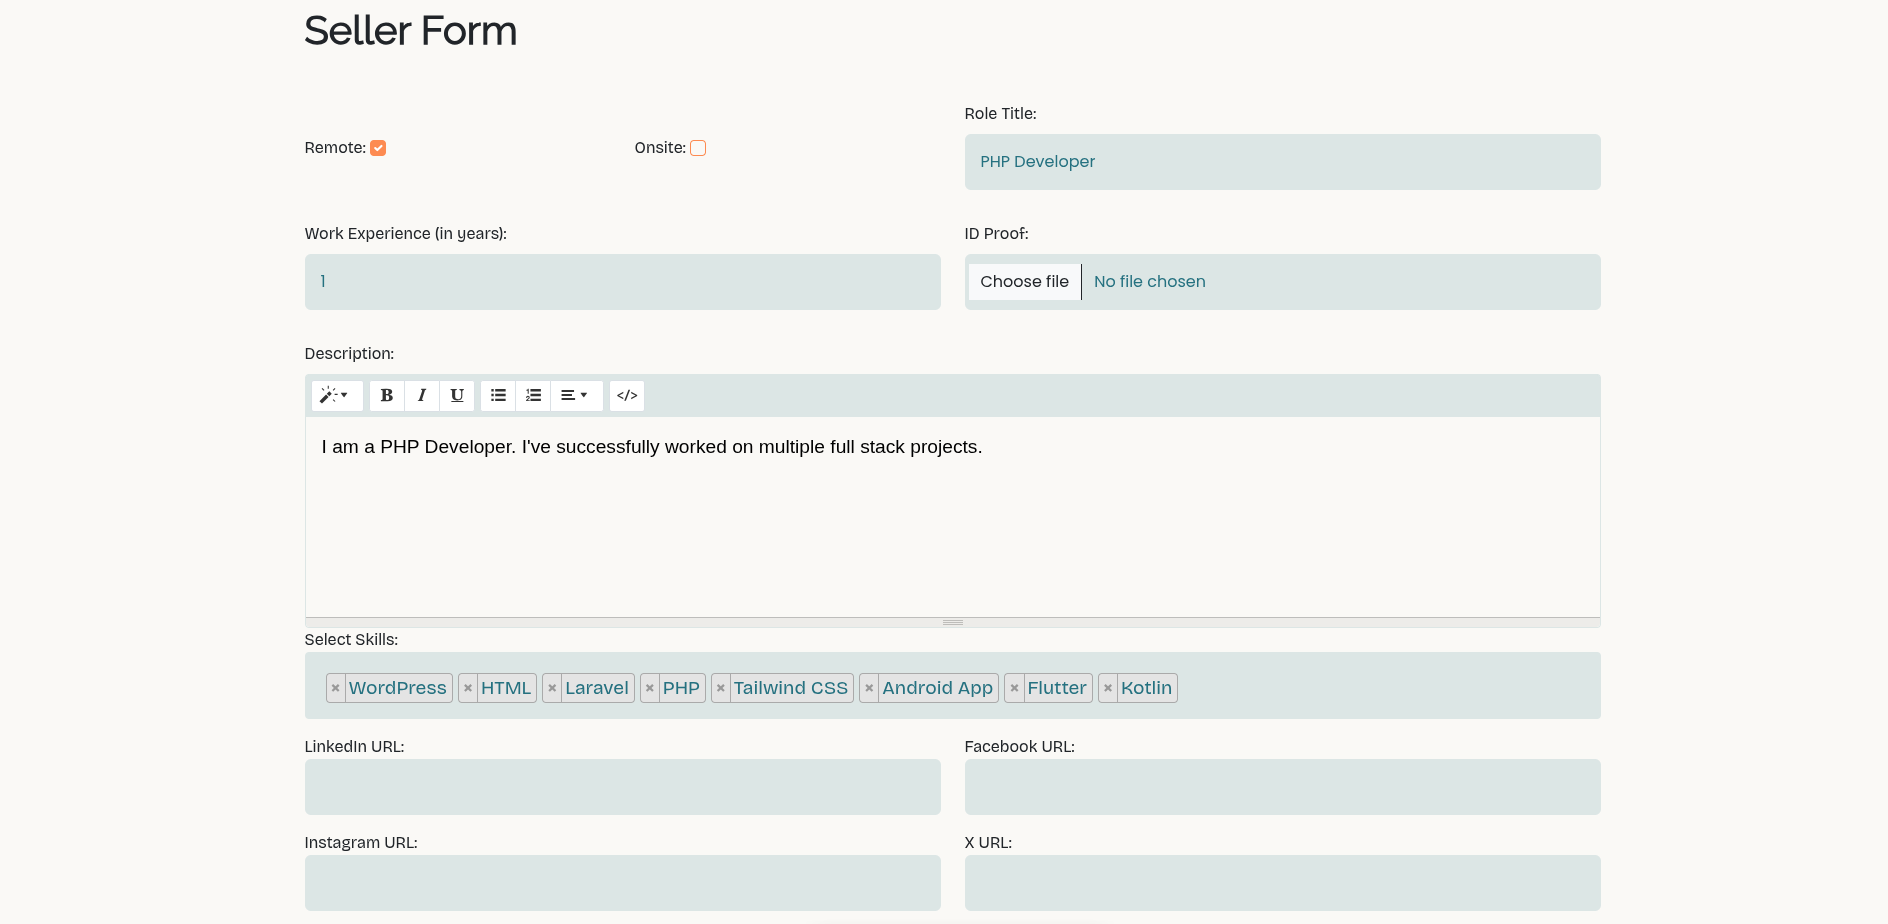Click Choose file for ID Proof
The width and height of the screenshot is (1888, 924).
coord(1024,282)
